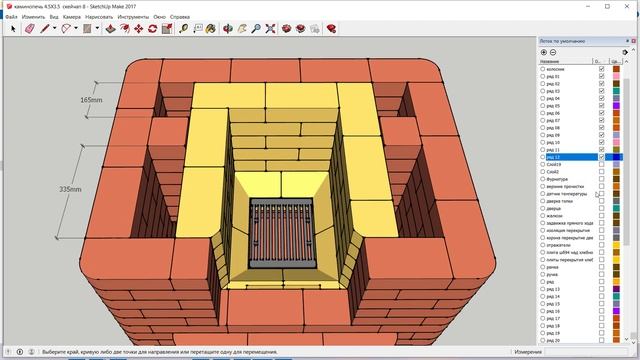Set layer ряд 08 as active
The height and width of the screenshot is (360, 640).
(x=543, y=128)
